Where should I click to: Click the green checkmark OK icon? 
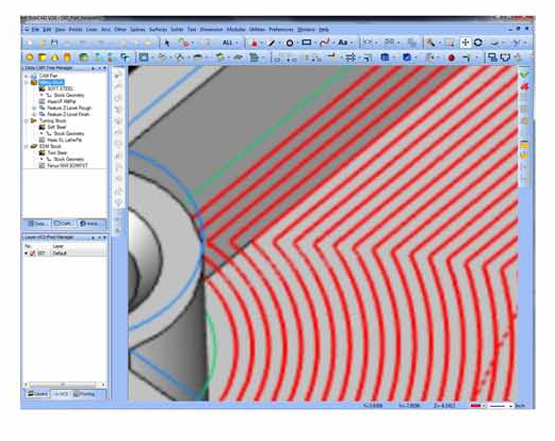click(524, 74)
